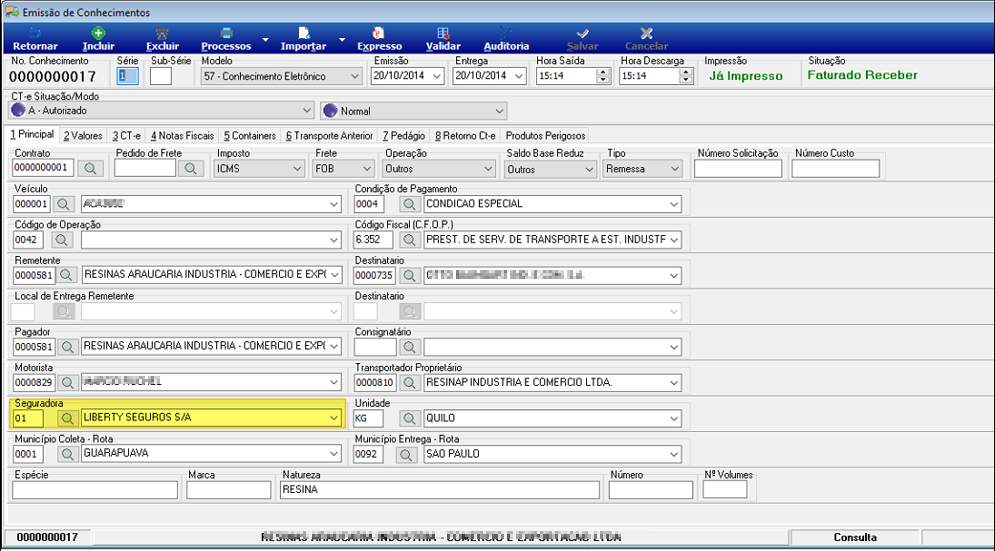The height and width of the screenshot is (551, 995).
Task: Click the magnifier beside Destinatario code 0000735
Action: coord(410,276)
